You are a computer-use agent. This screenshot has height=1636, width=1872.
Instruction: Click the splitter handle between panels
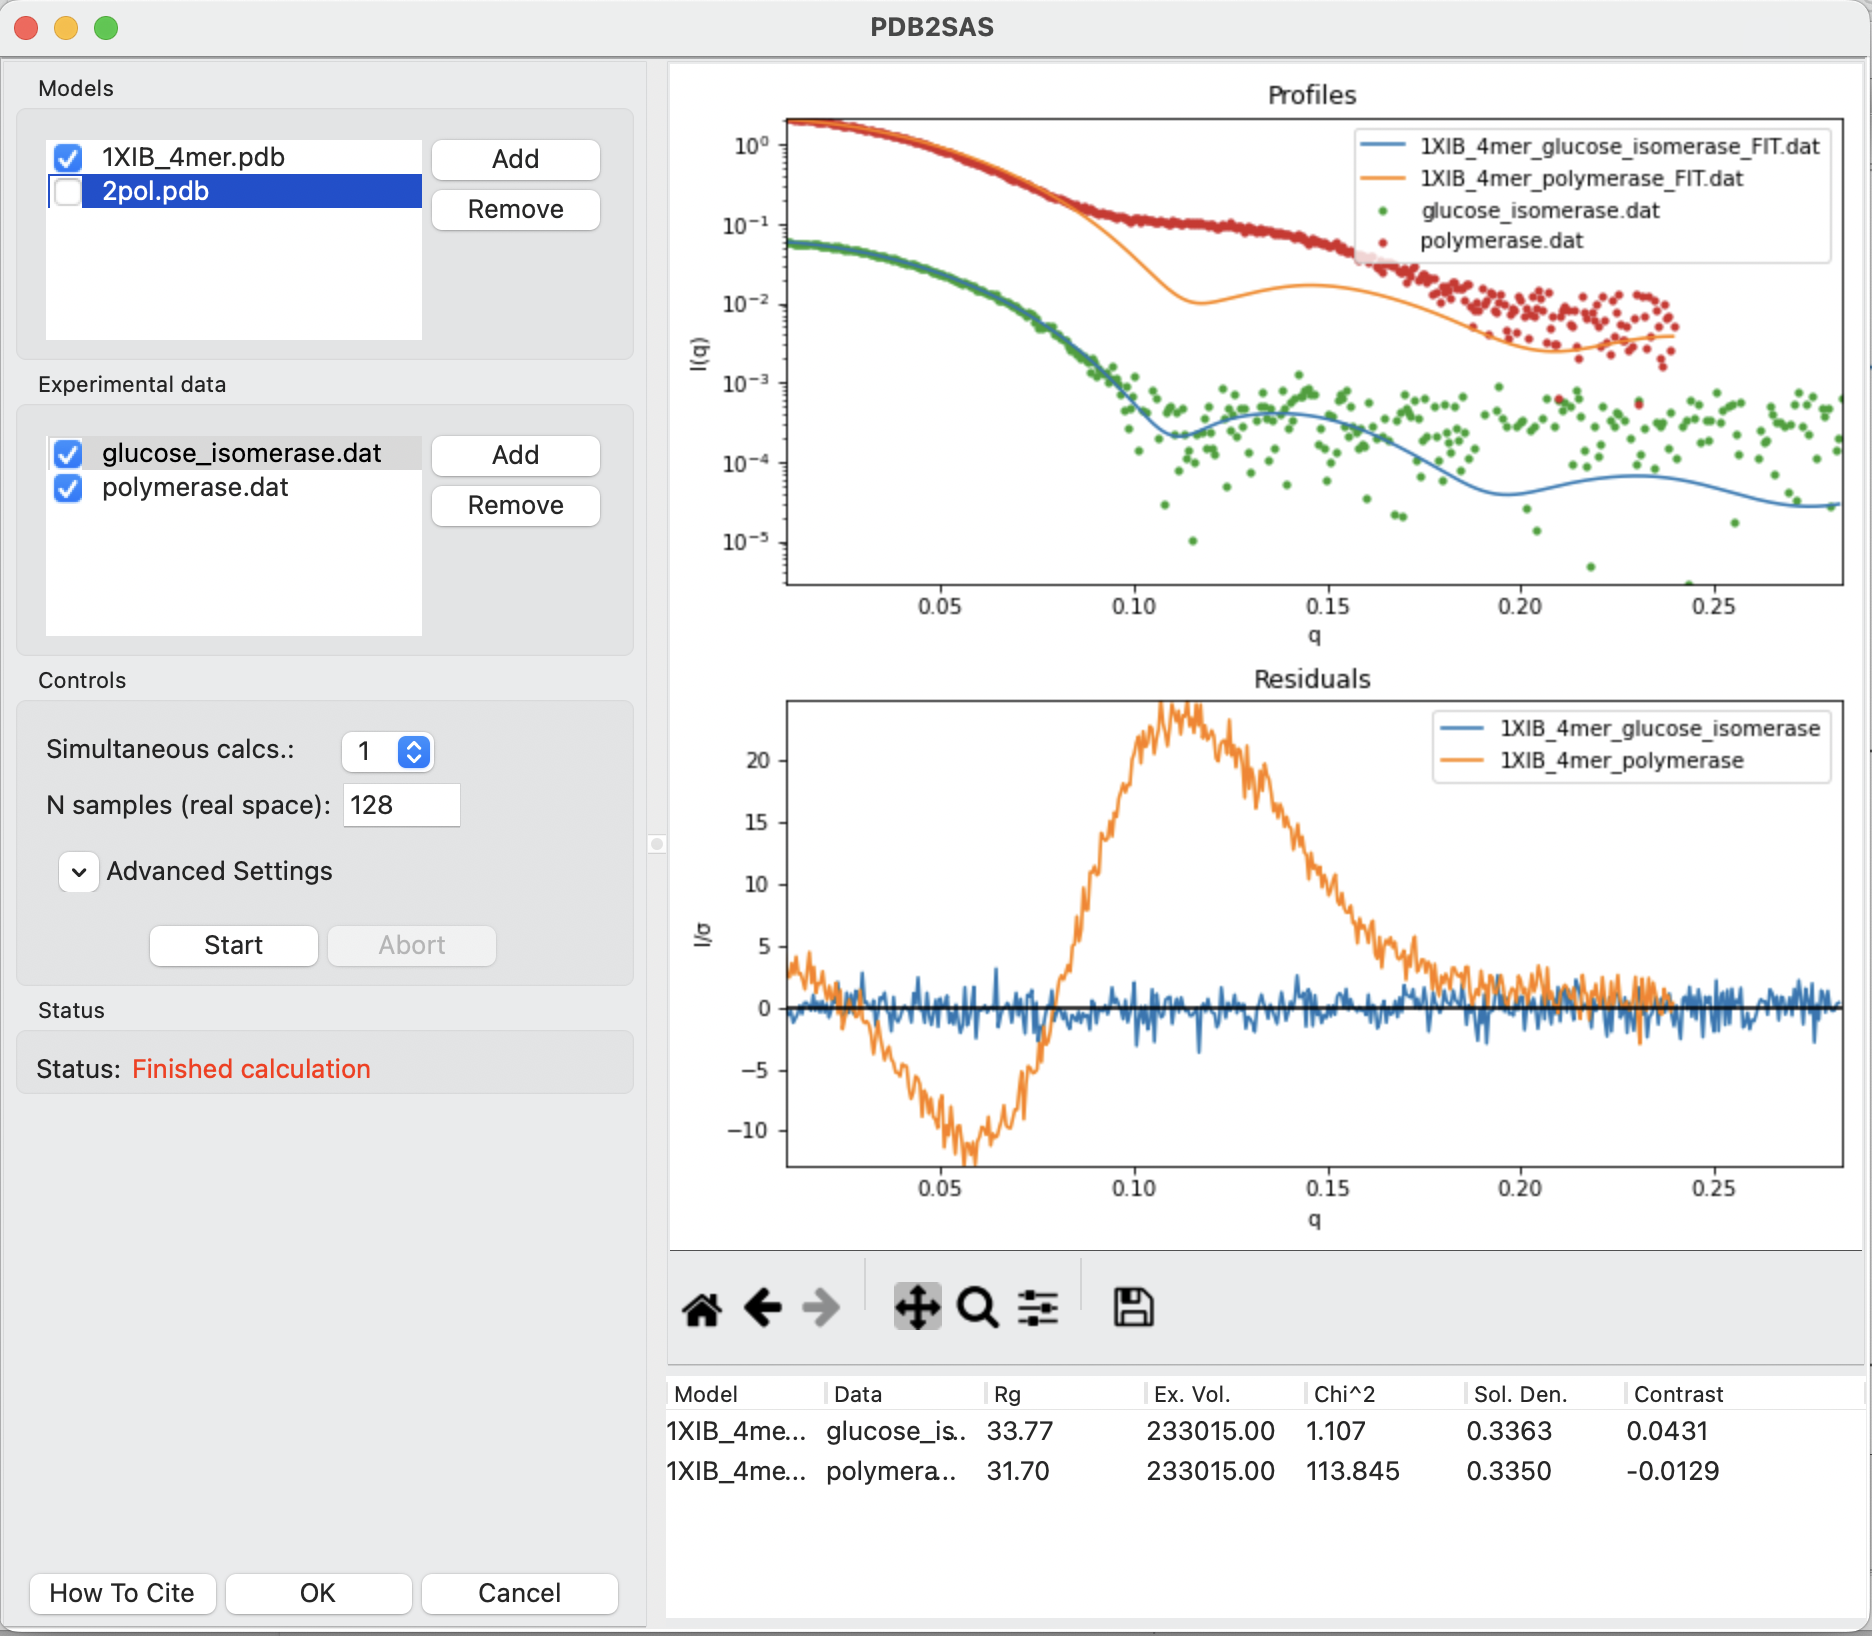click(657, 844)
